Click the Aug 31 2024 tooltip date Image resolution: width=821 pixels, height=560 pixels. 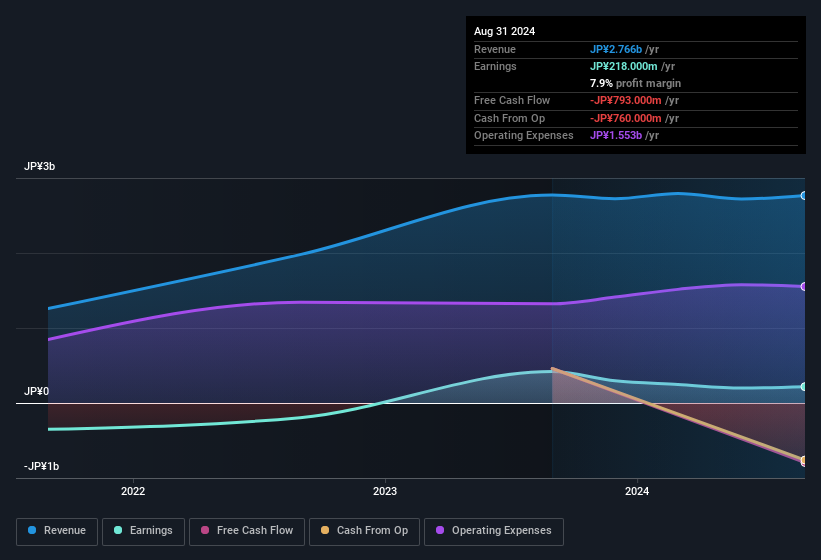tap(504, 31)
